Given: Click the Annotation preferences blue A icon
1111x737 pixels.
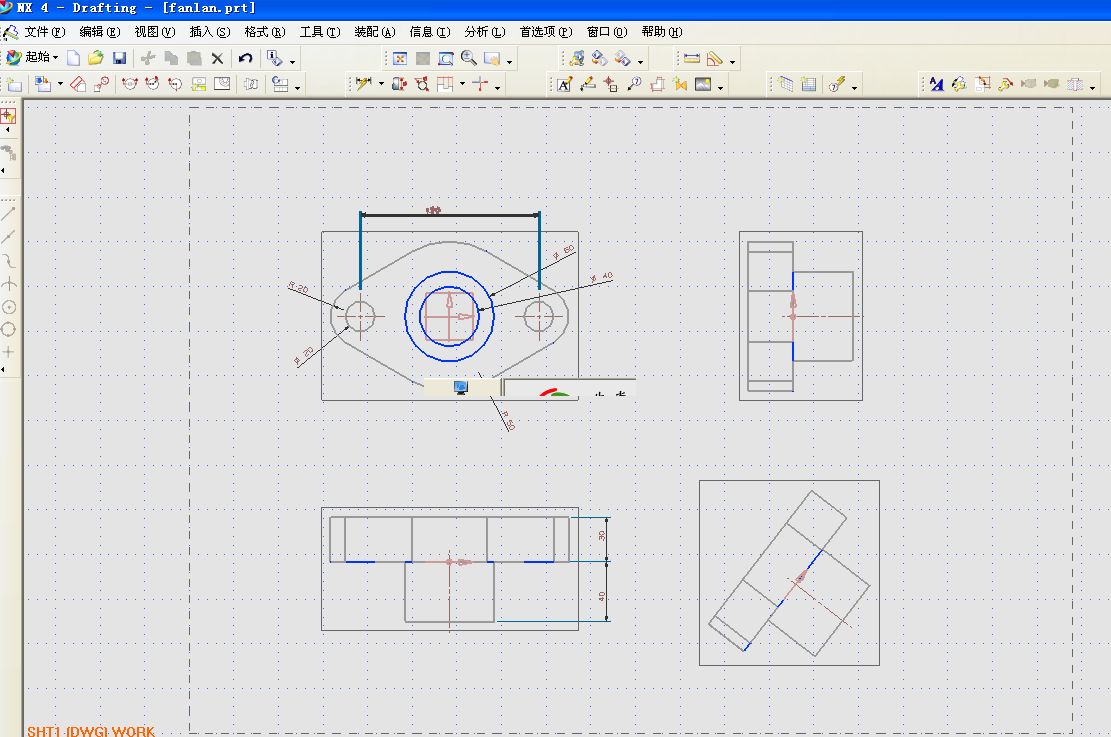Looking at the screenshot, I should click(936, 84).
